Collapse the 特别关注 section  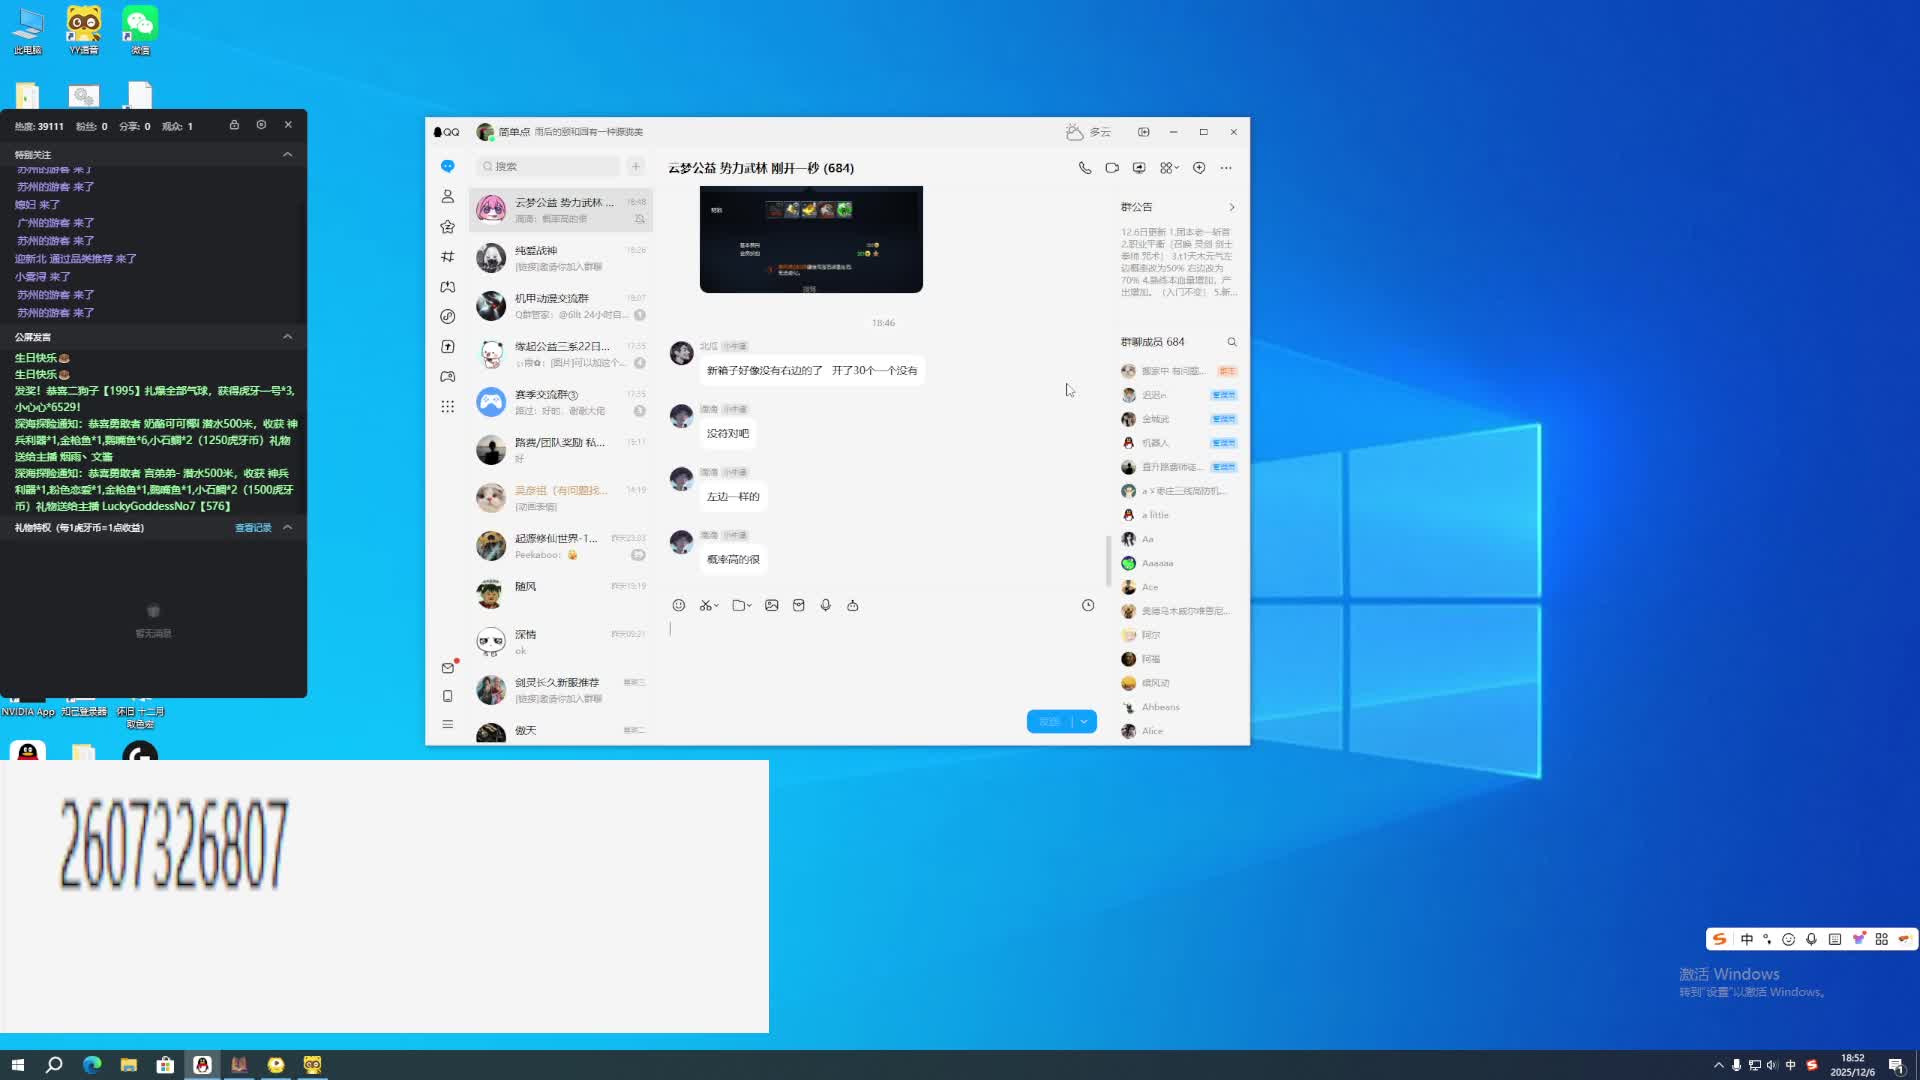287,154
